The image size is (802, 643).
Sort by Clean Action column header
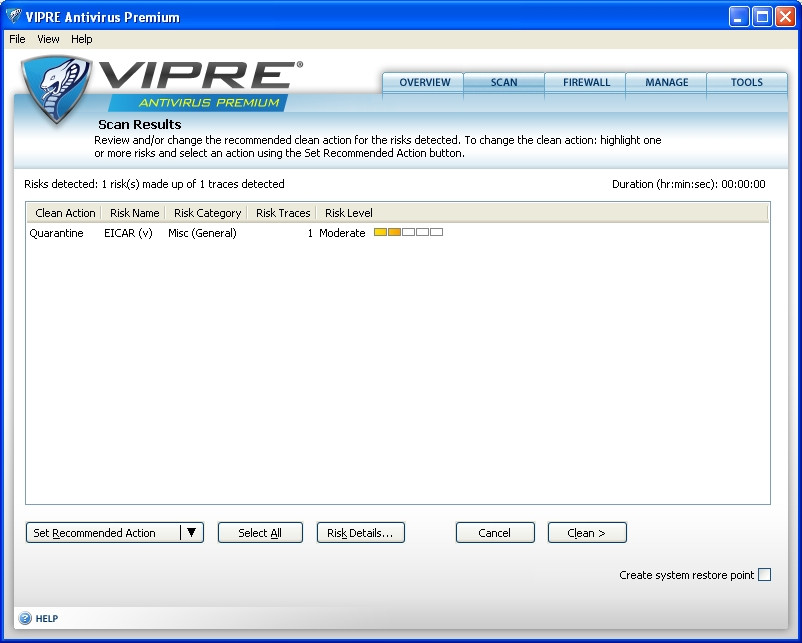[65, 213]
